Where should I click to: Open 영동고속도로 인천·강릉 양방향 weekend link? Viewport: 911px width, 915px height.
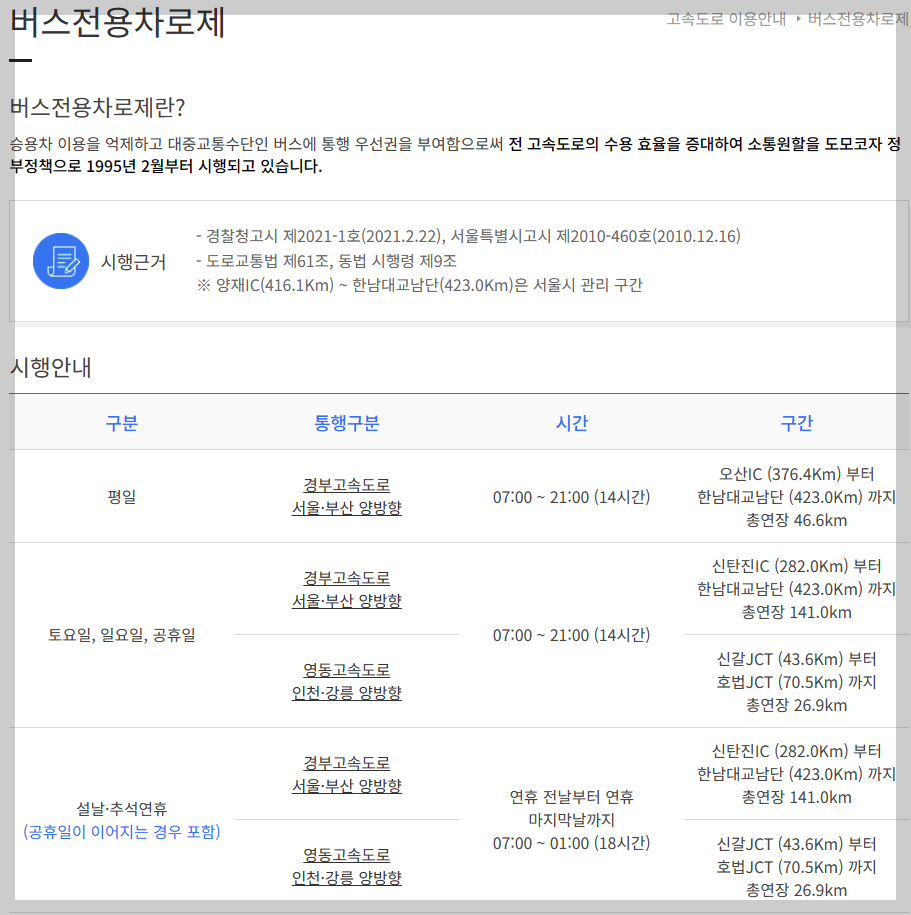pyautogui.click(x=345, y=683)
